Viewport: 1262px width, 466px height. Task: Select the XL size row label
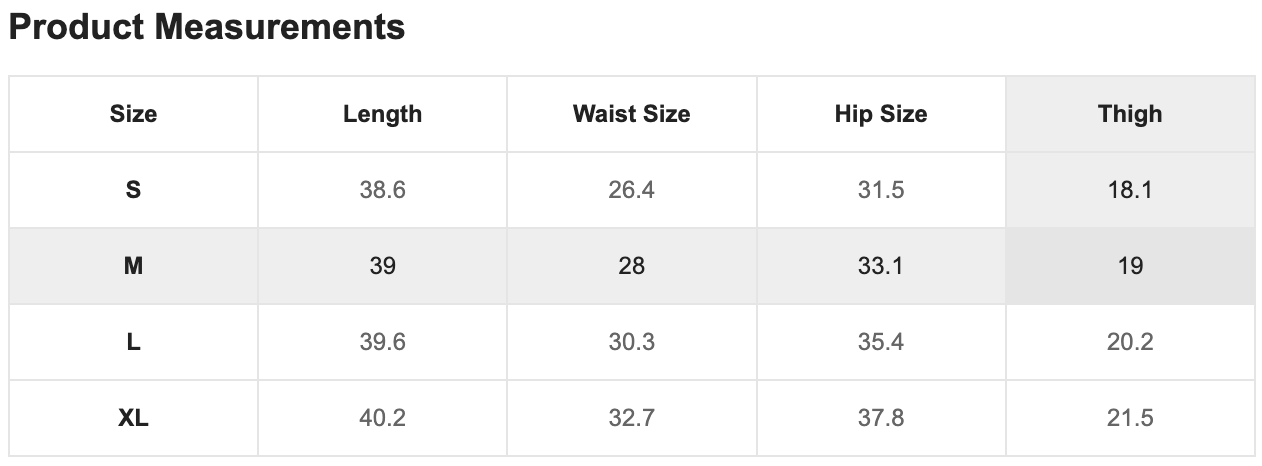(133, 418)
